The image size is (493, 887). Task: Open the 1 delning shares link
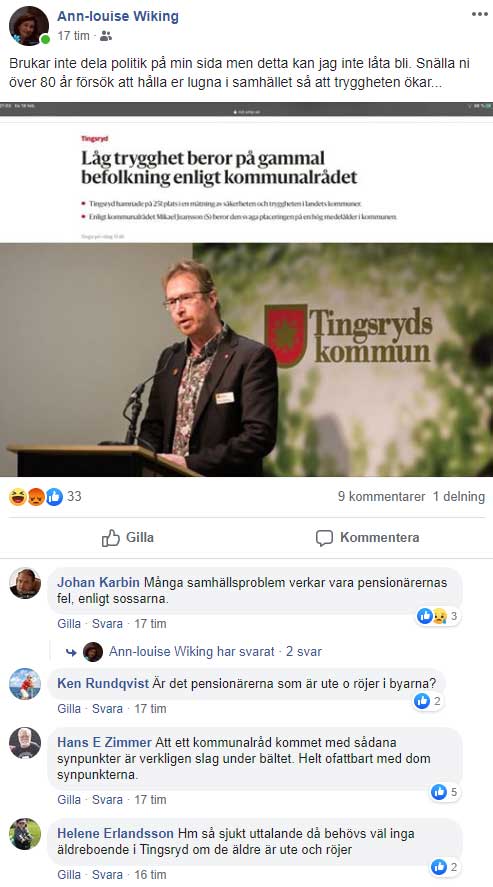[x=459, y=497]
